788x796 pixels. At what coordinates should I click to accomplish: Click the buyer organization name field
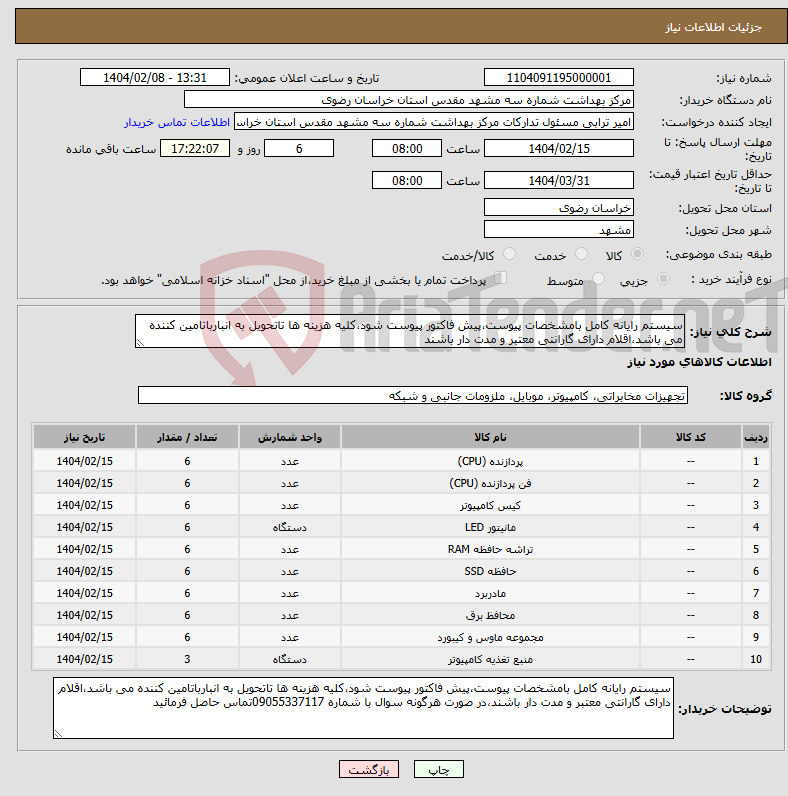(x=408, y=100)
